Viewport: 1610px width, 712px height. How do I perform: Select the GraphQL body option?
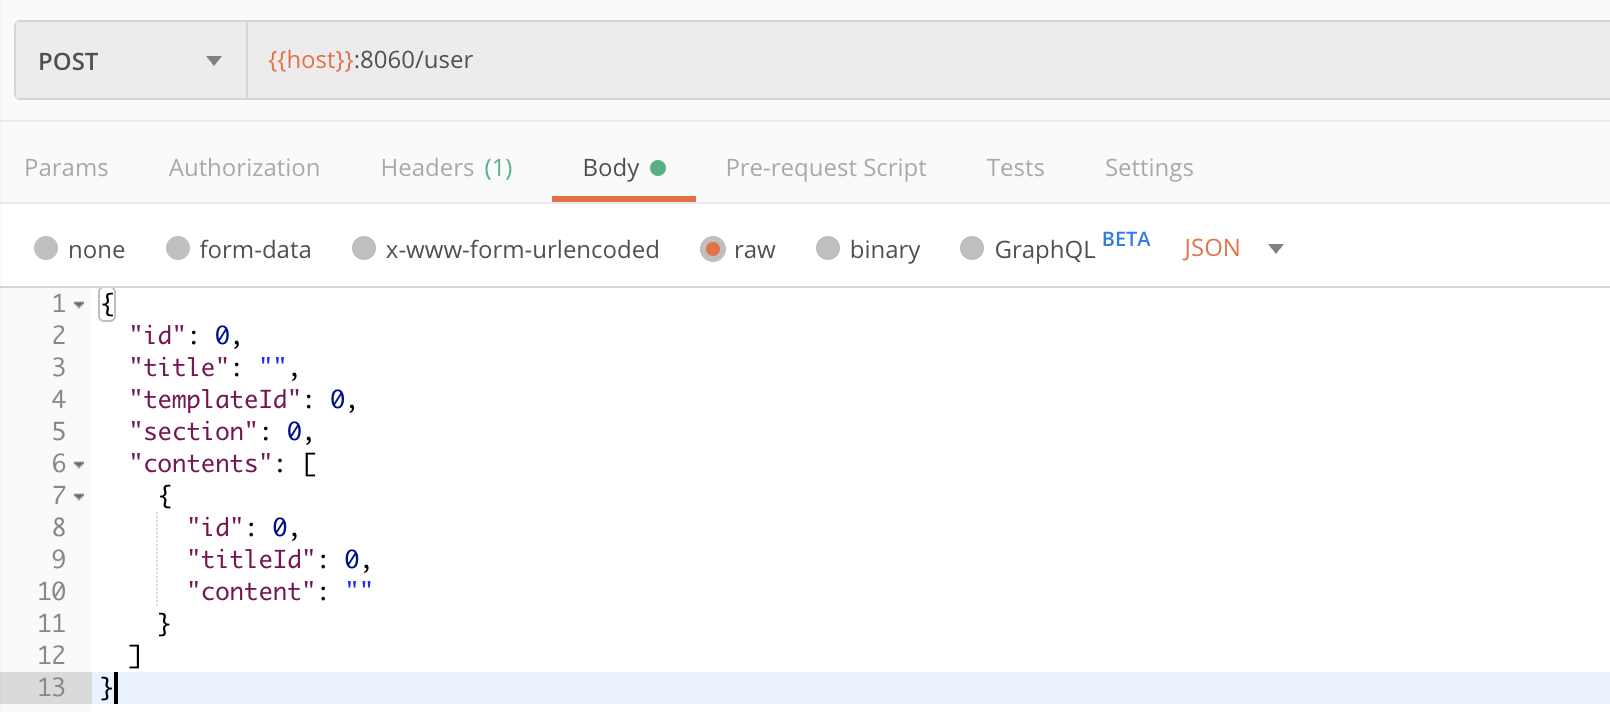[972, 248]
